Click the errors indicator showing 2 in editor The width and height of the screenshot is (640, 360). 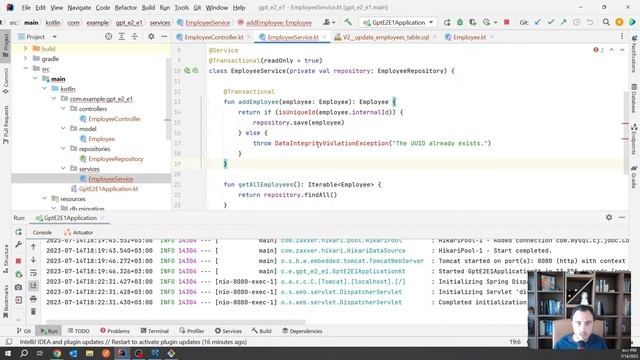598,50
